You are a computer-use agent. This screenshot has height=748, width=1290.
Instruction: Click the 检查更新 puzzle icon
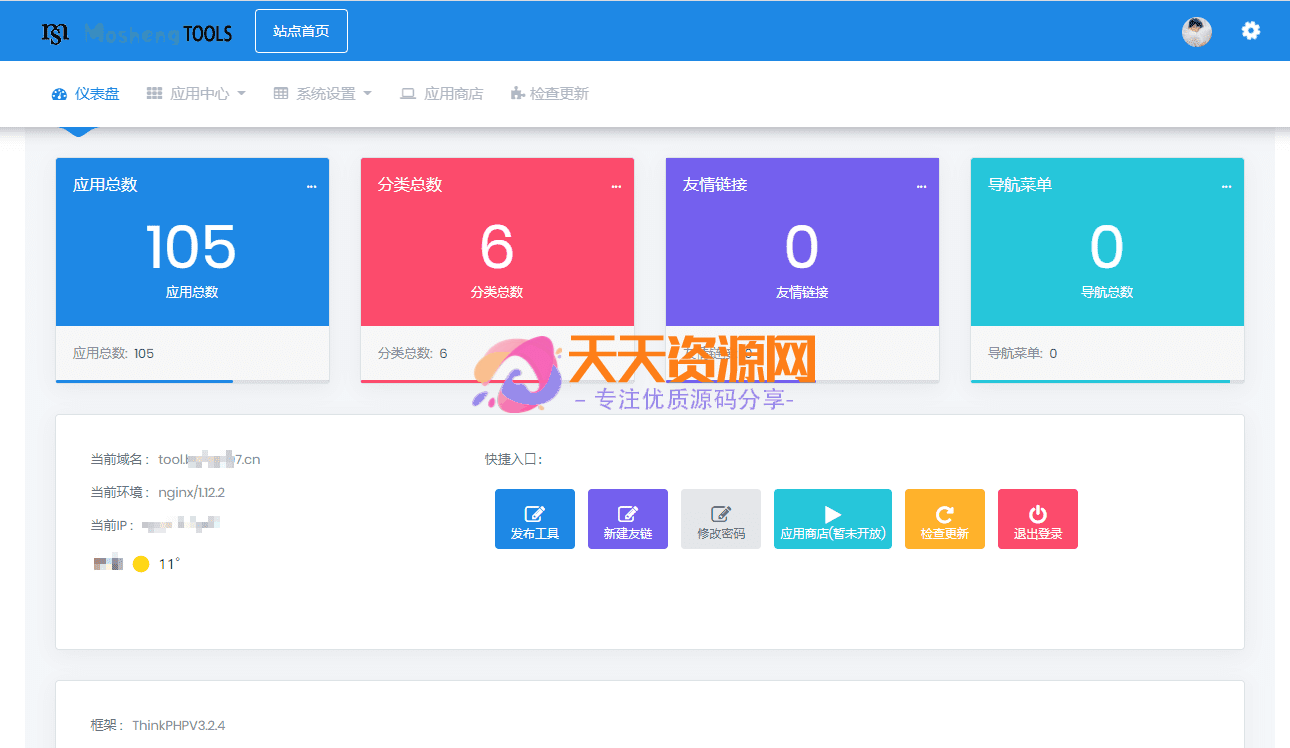pyautogui.click(x=517, y=94)
